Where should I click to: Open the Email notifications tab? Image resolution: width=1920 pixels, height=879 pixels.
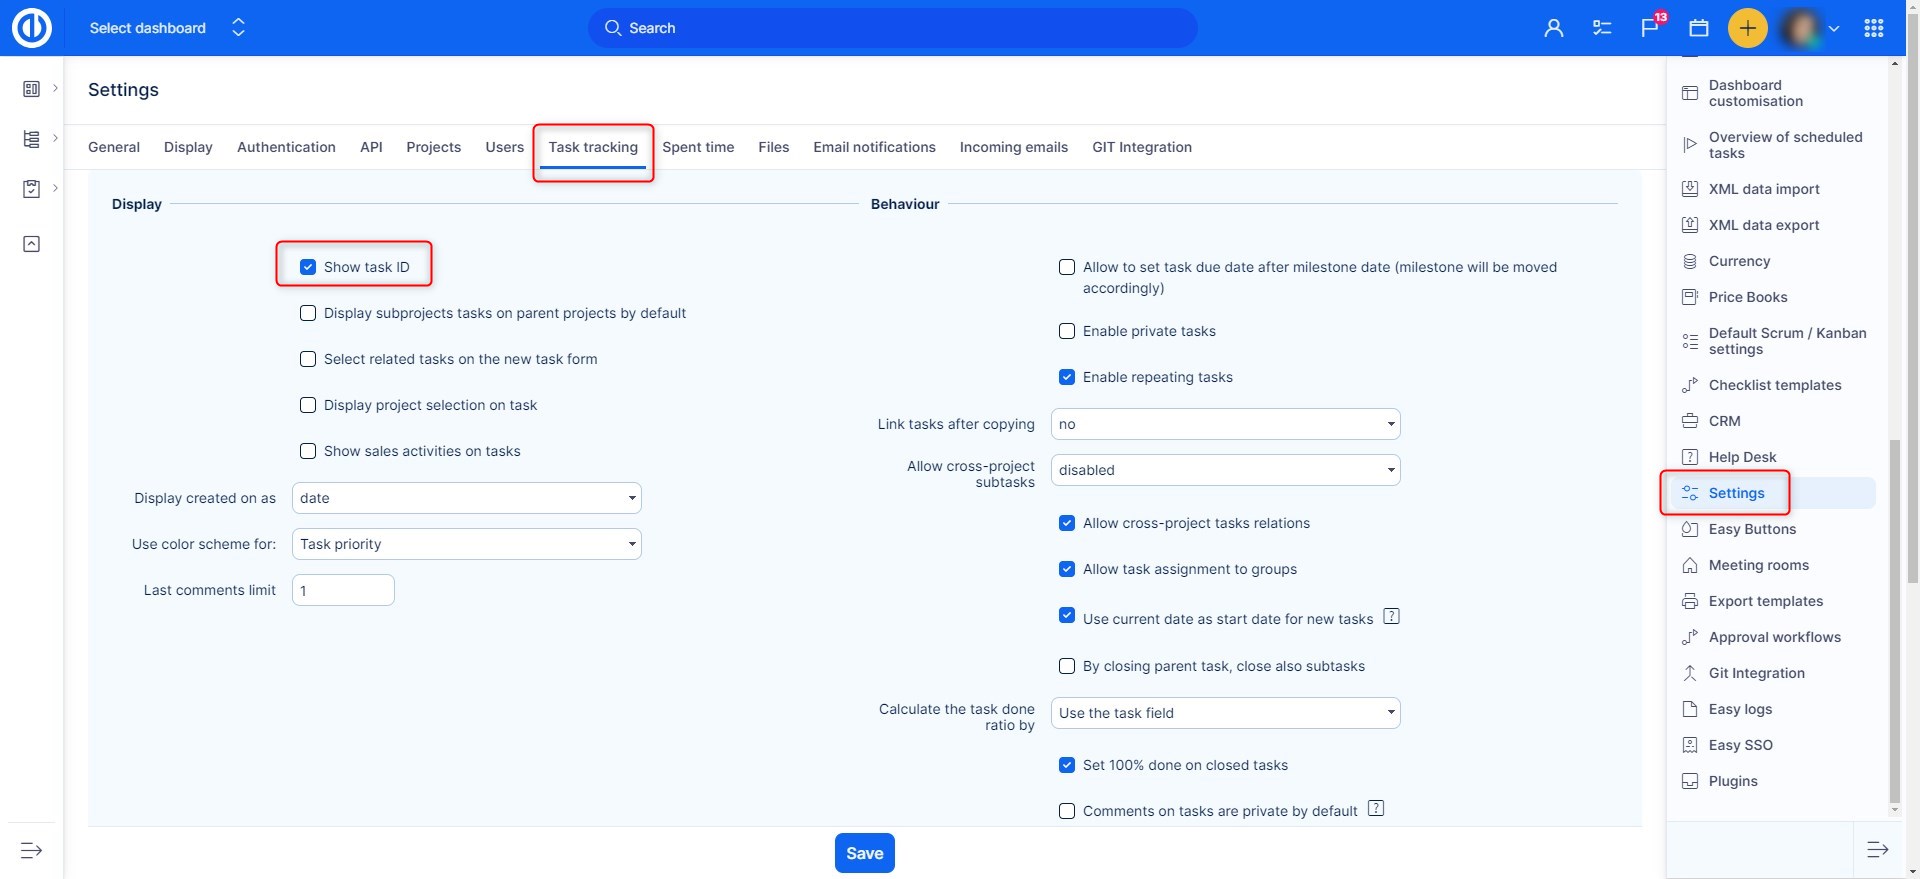coord(874,147)
